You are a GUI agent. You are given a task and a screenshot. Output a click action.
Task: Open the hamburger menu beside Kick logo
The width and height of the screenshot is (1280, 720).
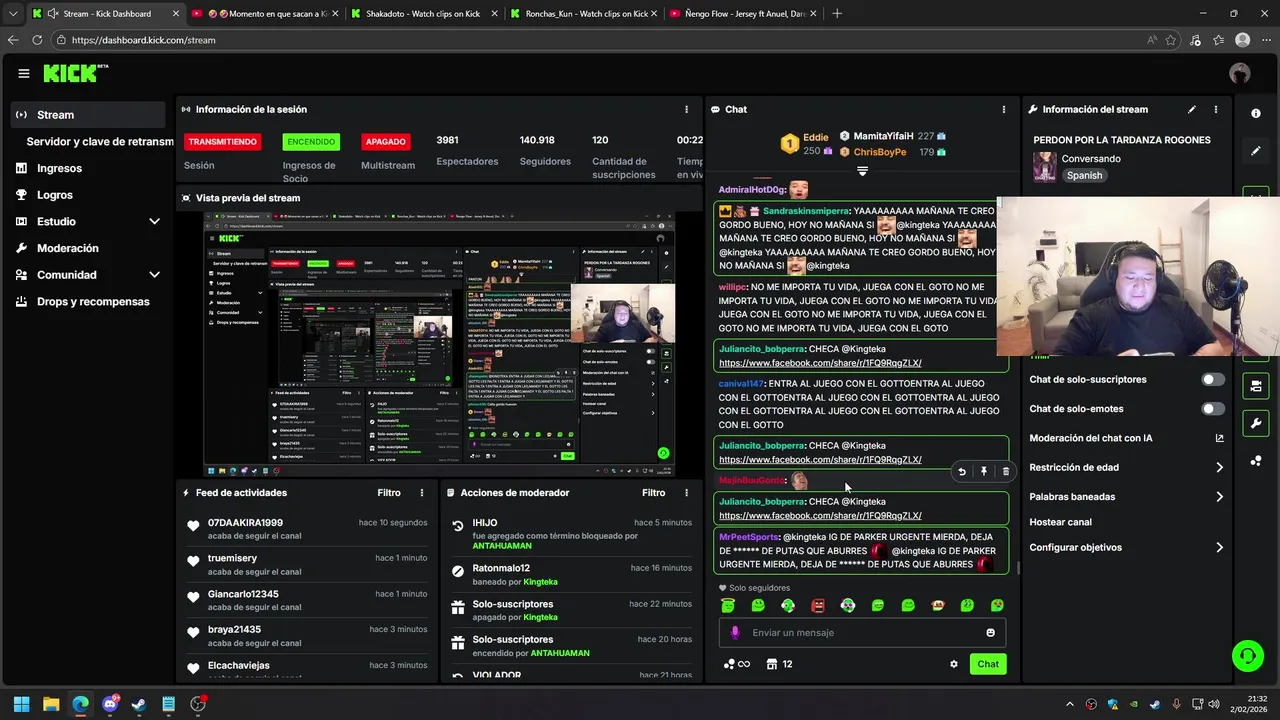(23, 73)
